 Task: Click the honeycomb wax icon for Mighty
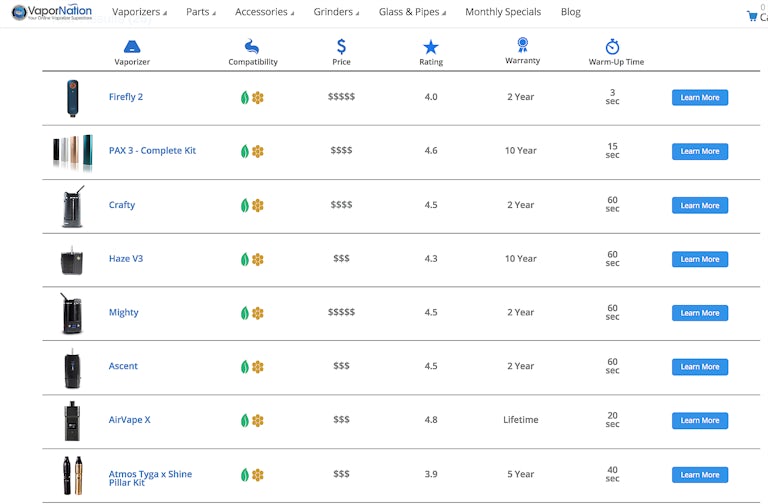(258, 313)
